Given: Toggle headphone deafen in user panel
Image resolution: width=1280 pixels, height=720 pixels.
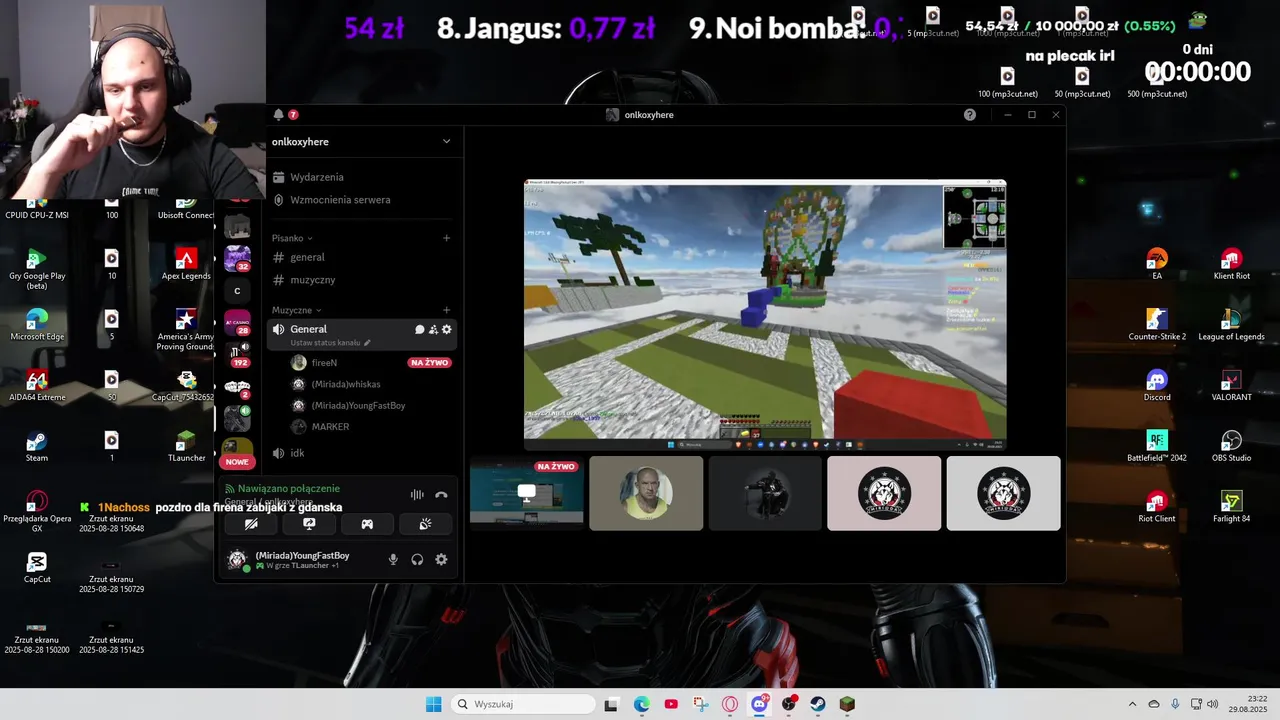Looking at the screenshot, I should click(417, 560).
